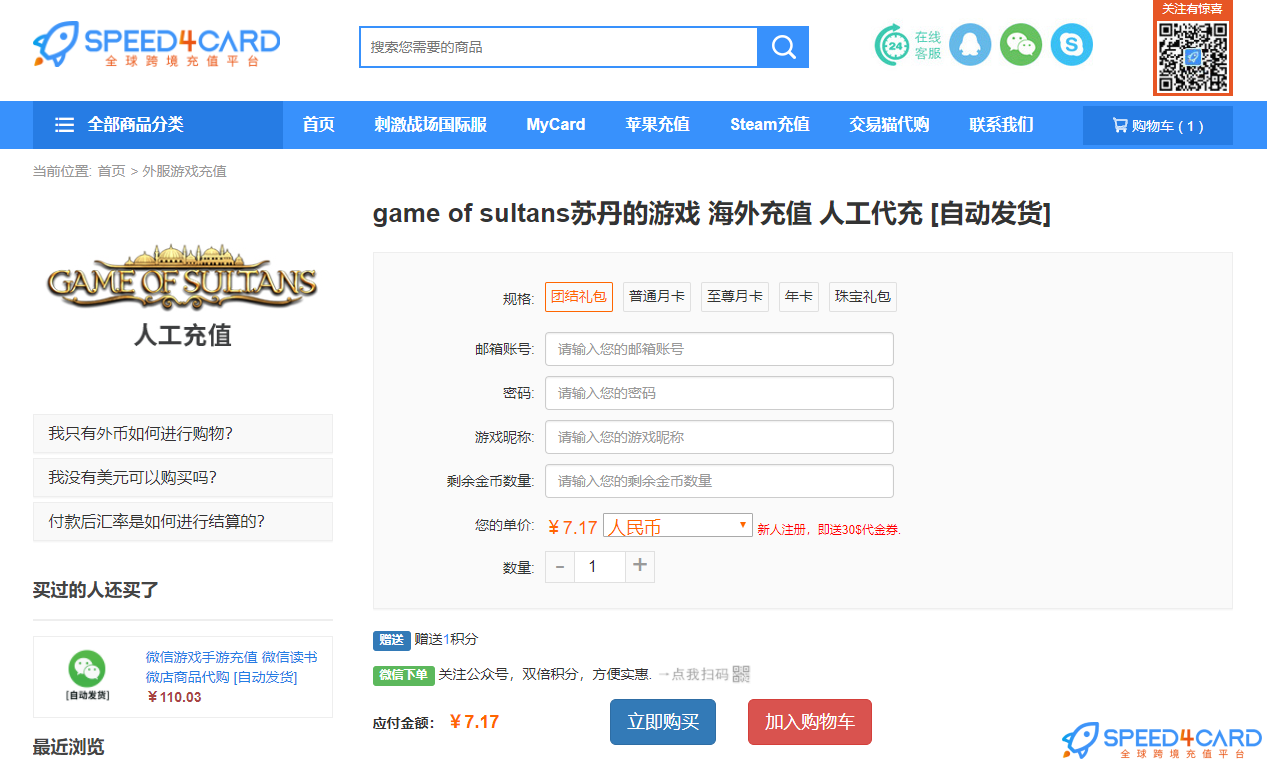Go to the 首页 nav item
Image resolution: width=1267 pixels, height=764 pixels.
319,125
